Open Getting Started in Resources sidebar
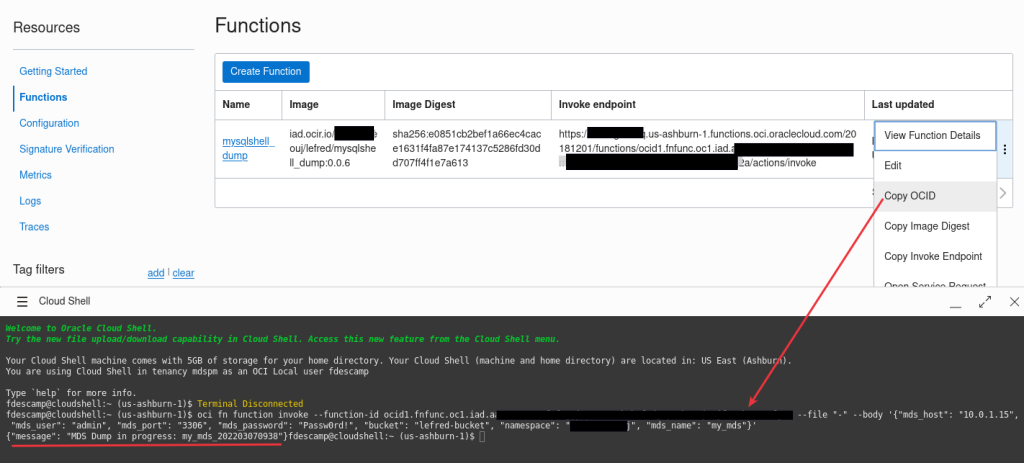Screen dimensions: 1024x463 tap(53, 71)
